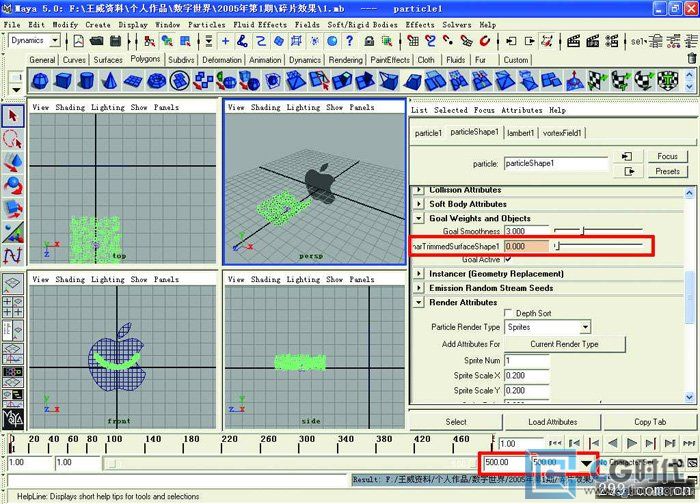This screenshot has width=700, height=504.
Task: Click the shelf trash can icon
Action: point(692,58)
